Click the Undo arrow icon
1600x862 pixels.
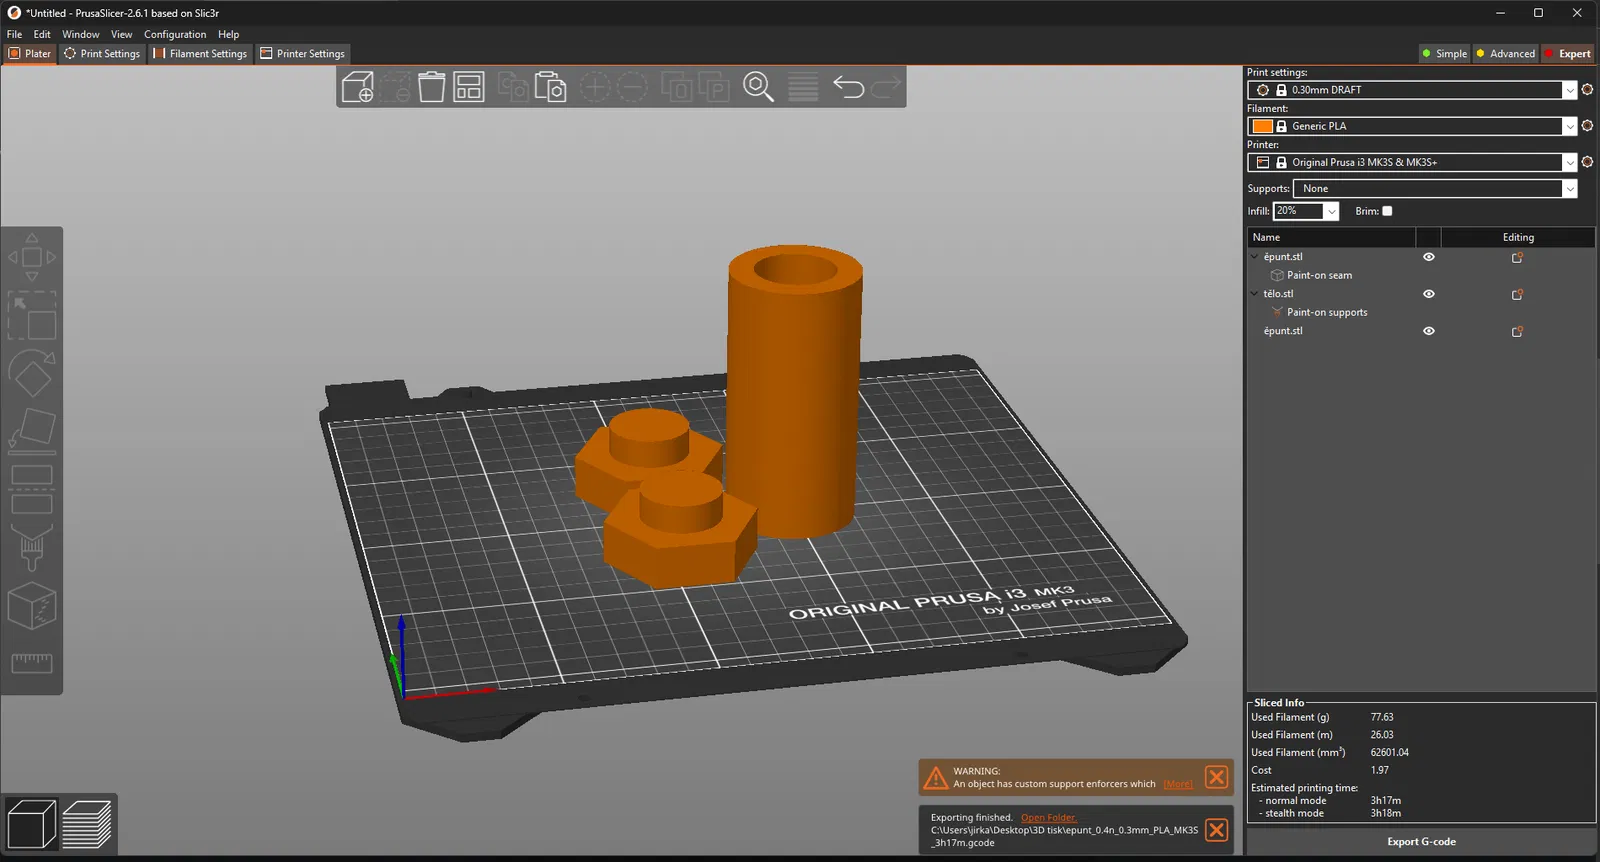[848, 87]
